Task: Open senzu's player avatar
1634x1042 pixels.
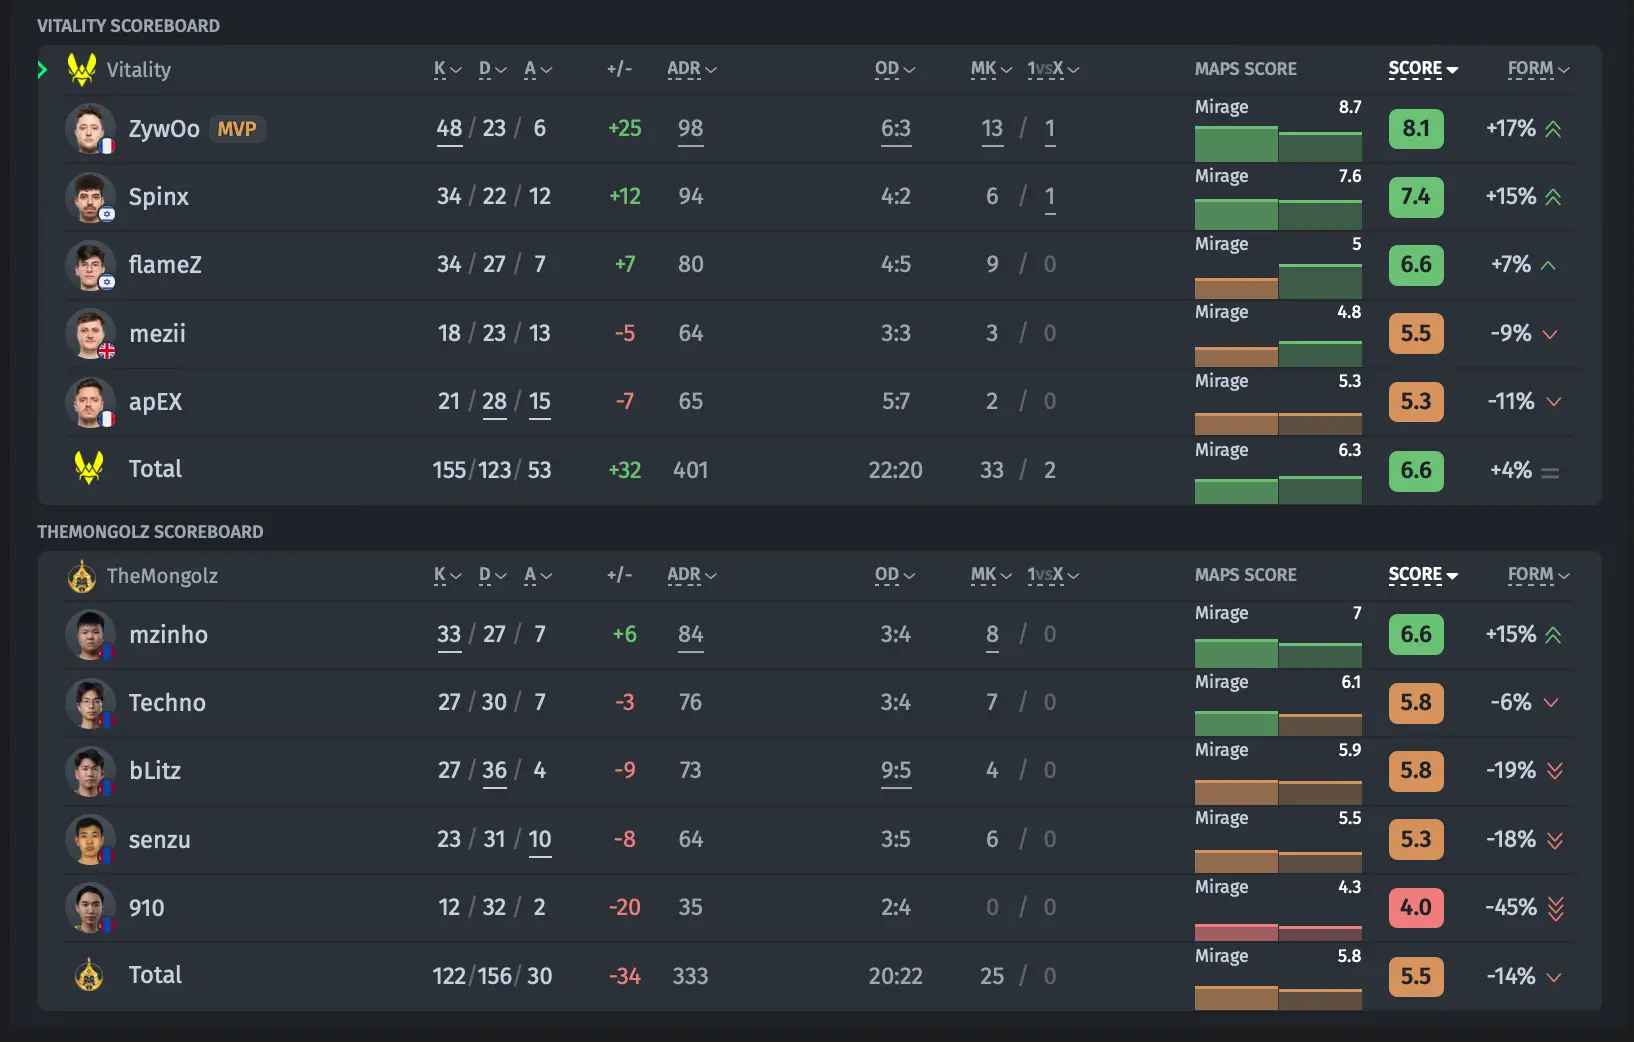Action: coord(90,839)
